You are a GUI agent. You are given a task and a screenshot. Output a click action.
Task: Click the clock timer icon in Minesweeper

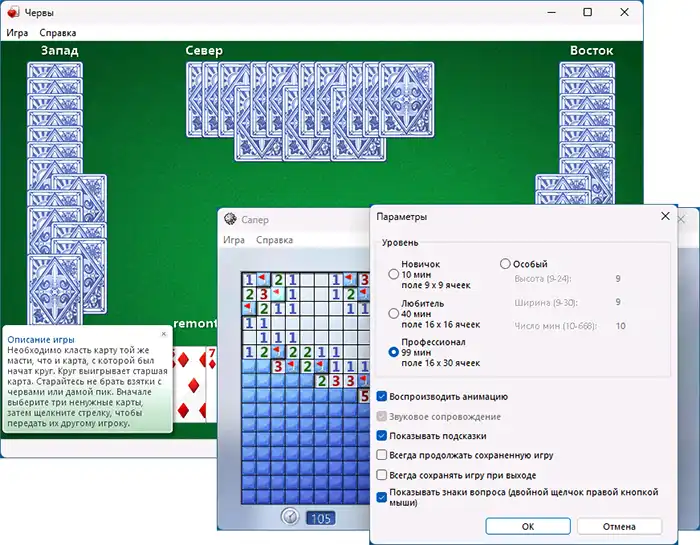[x=290, y=517]
